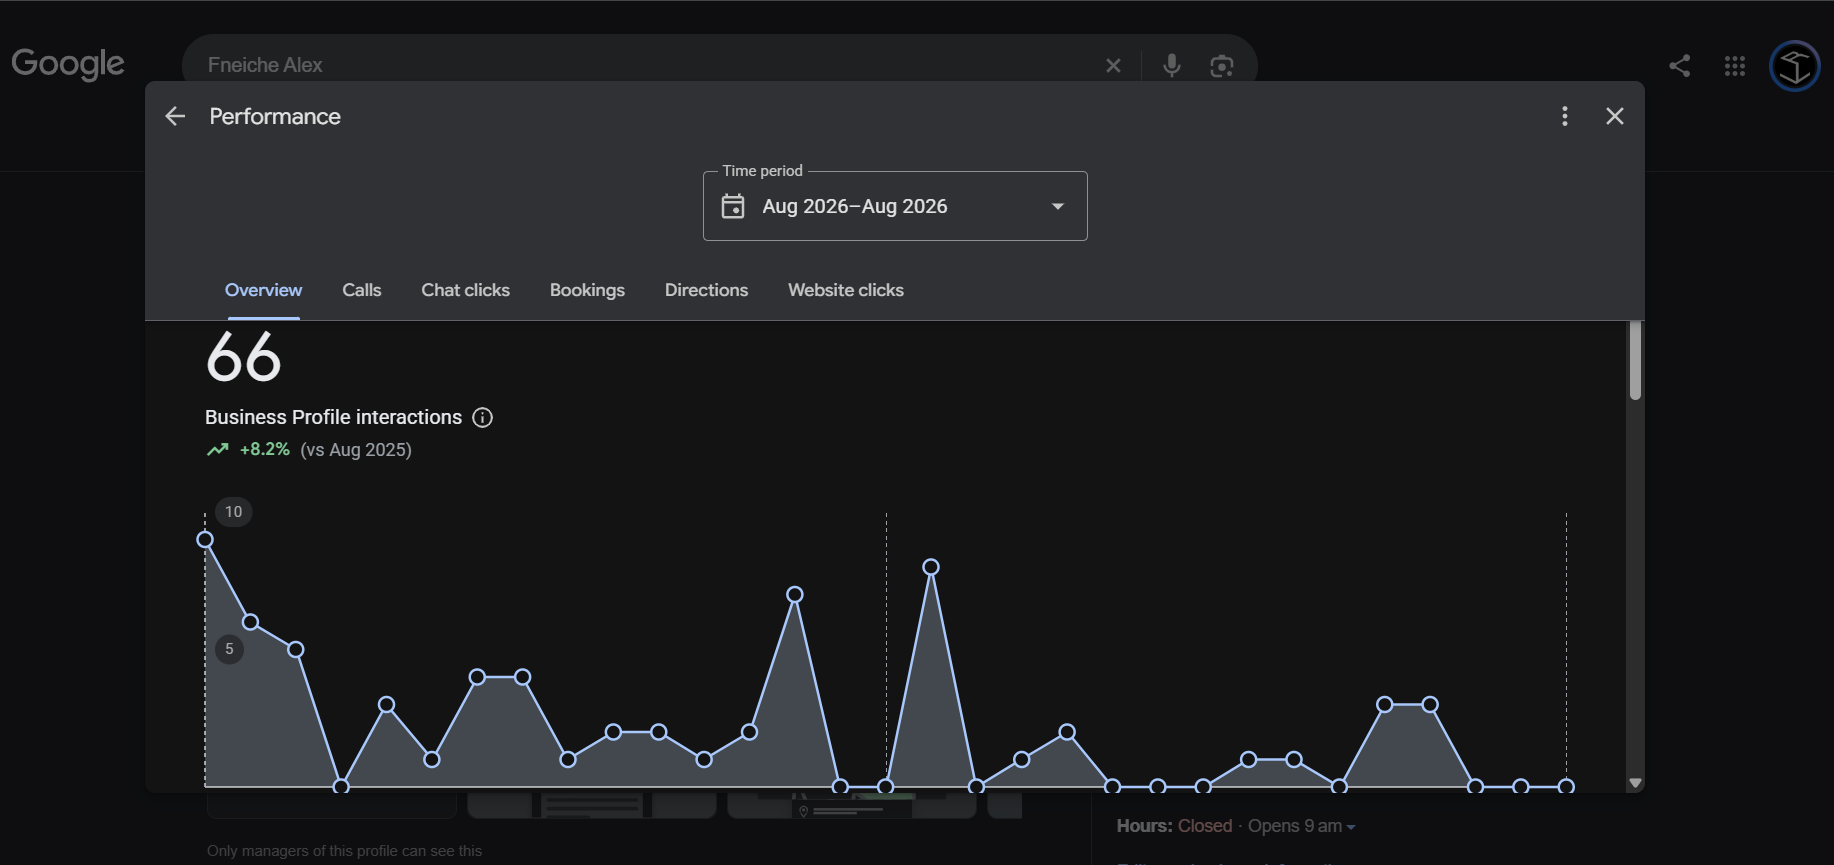Screen dimensions: 1834x865
Task: Click the share icon in header
Action: (1680, 66)
